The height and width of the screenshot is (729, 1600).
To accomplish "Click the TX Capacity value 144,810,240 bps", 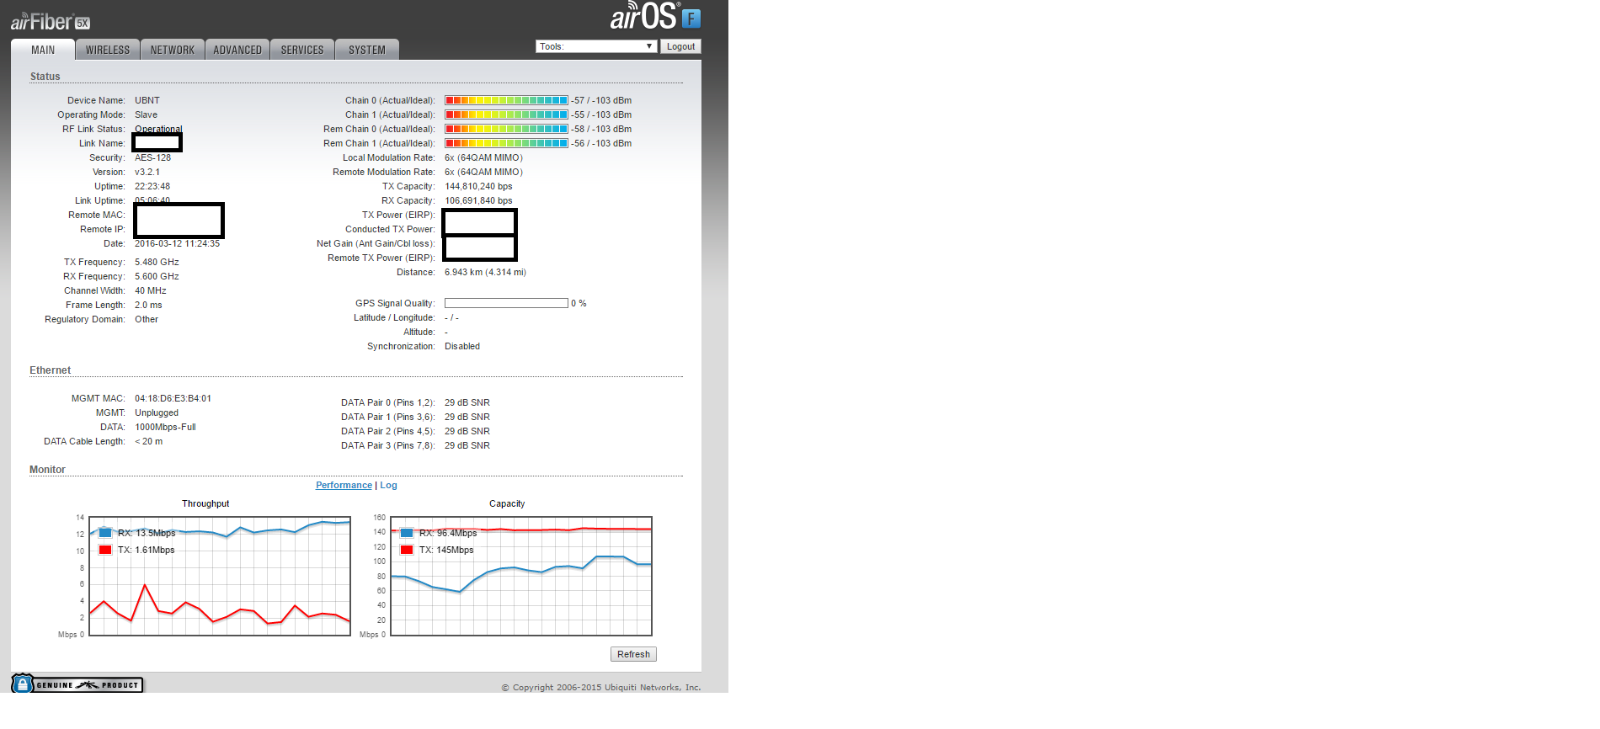I will point(479,186).
